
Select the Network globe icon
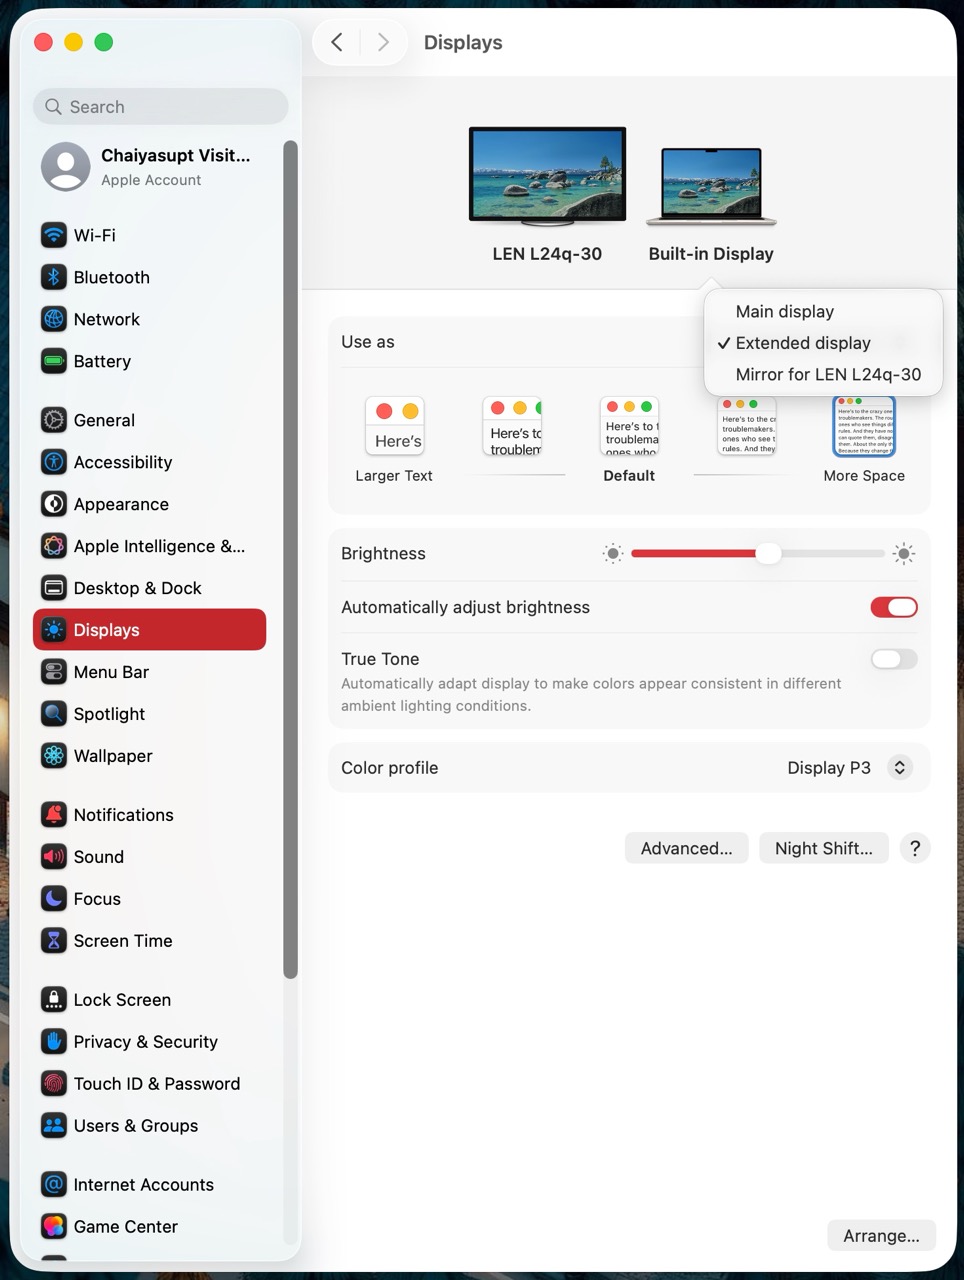tap(54, 319)
